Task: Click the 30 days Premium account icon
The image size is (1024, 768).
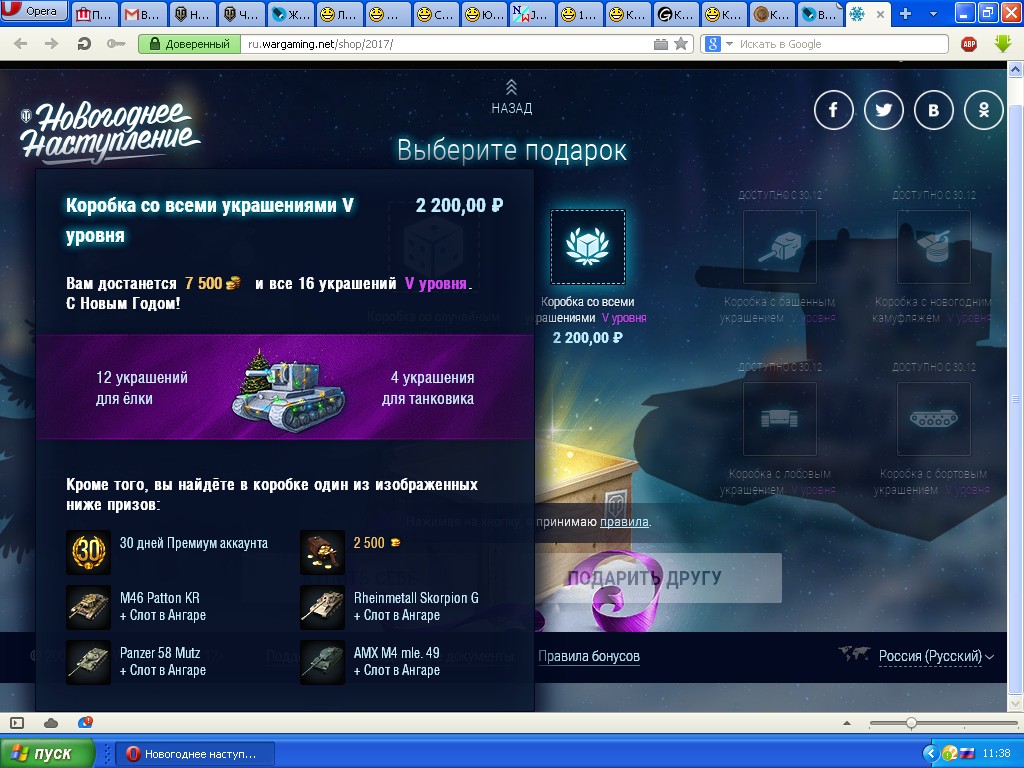Action: 88,552
